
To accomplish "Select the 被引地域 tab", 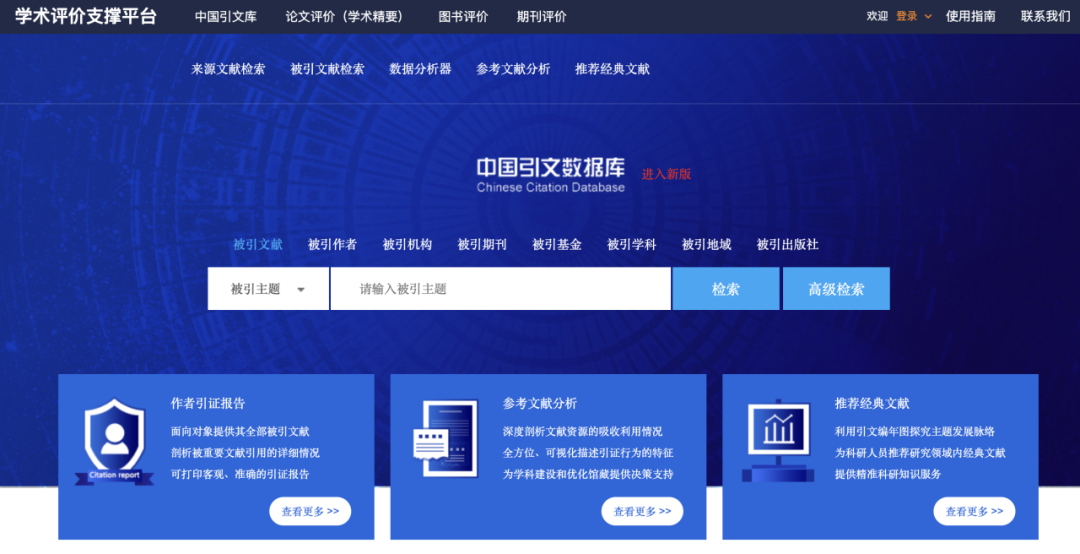I will pyautogui.click(x=707, y=245).
